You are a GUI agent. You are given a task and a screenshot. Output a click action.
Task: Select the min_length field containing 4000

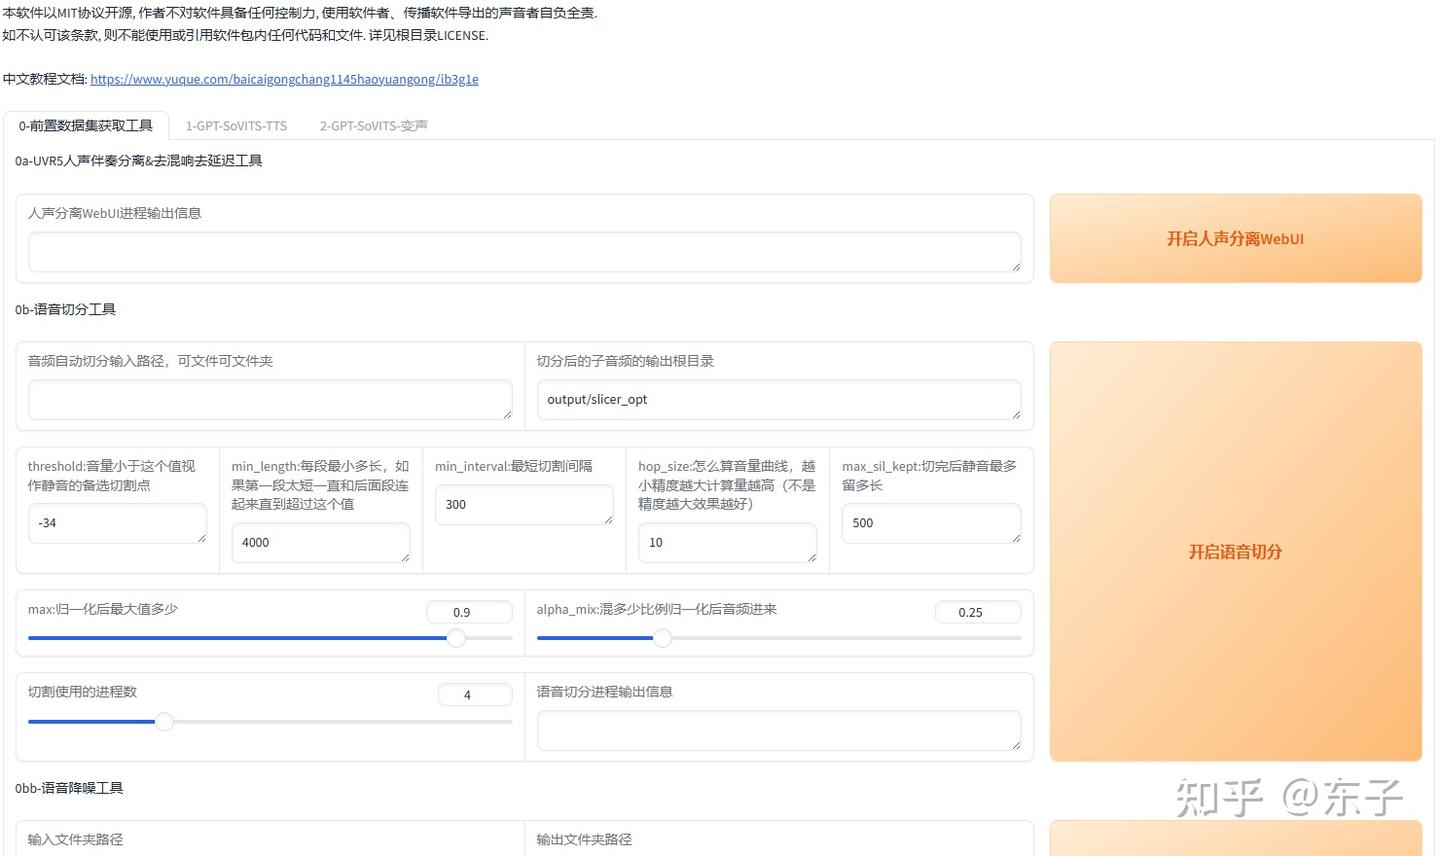point(320,542)
